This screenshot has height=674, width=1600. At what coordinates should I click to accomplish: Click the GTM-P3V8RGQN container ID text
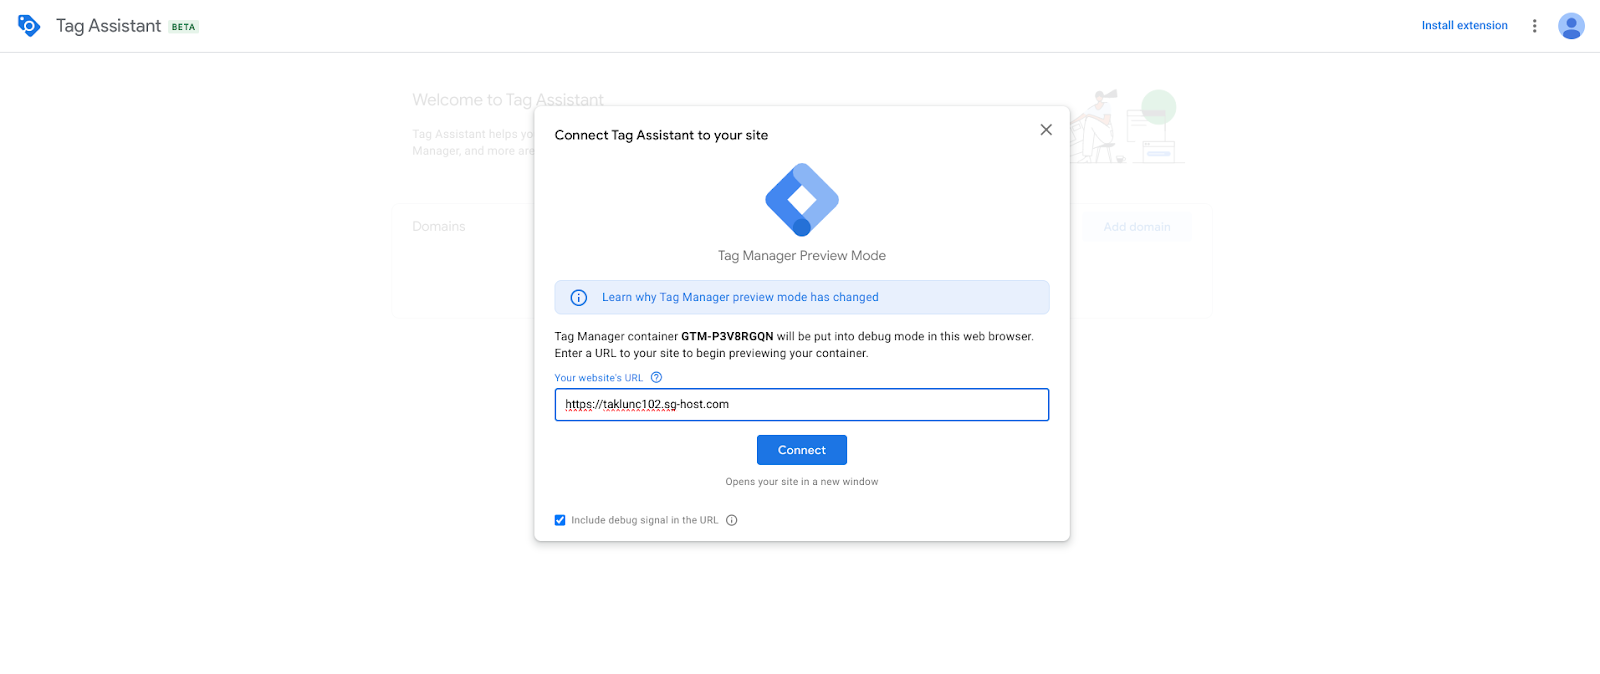point(727,337)
